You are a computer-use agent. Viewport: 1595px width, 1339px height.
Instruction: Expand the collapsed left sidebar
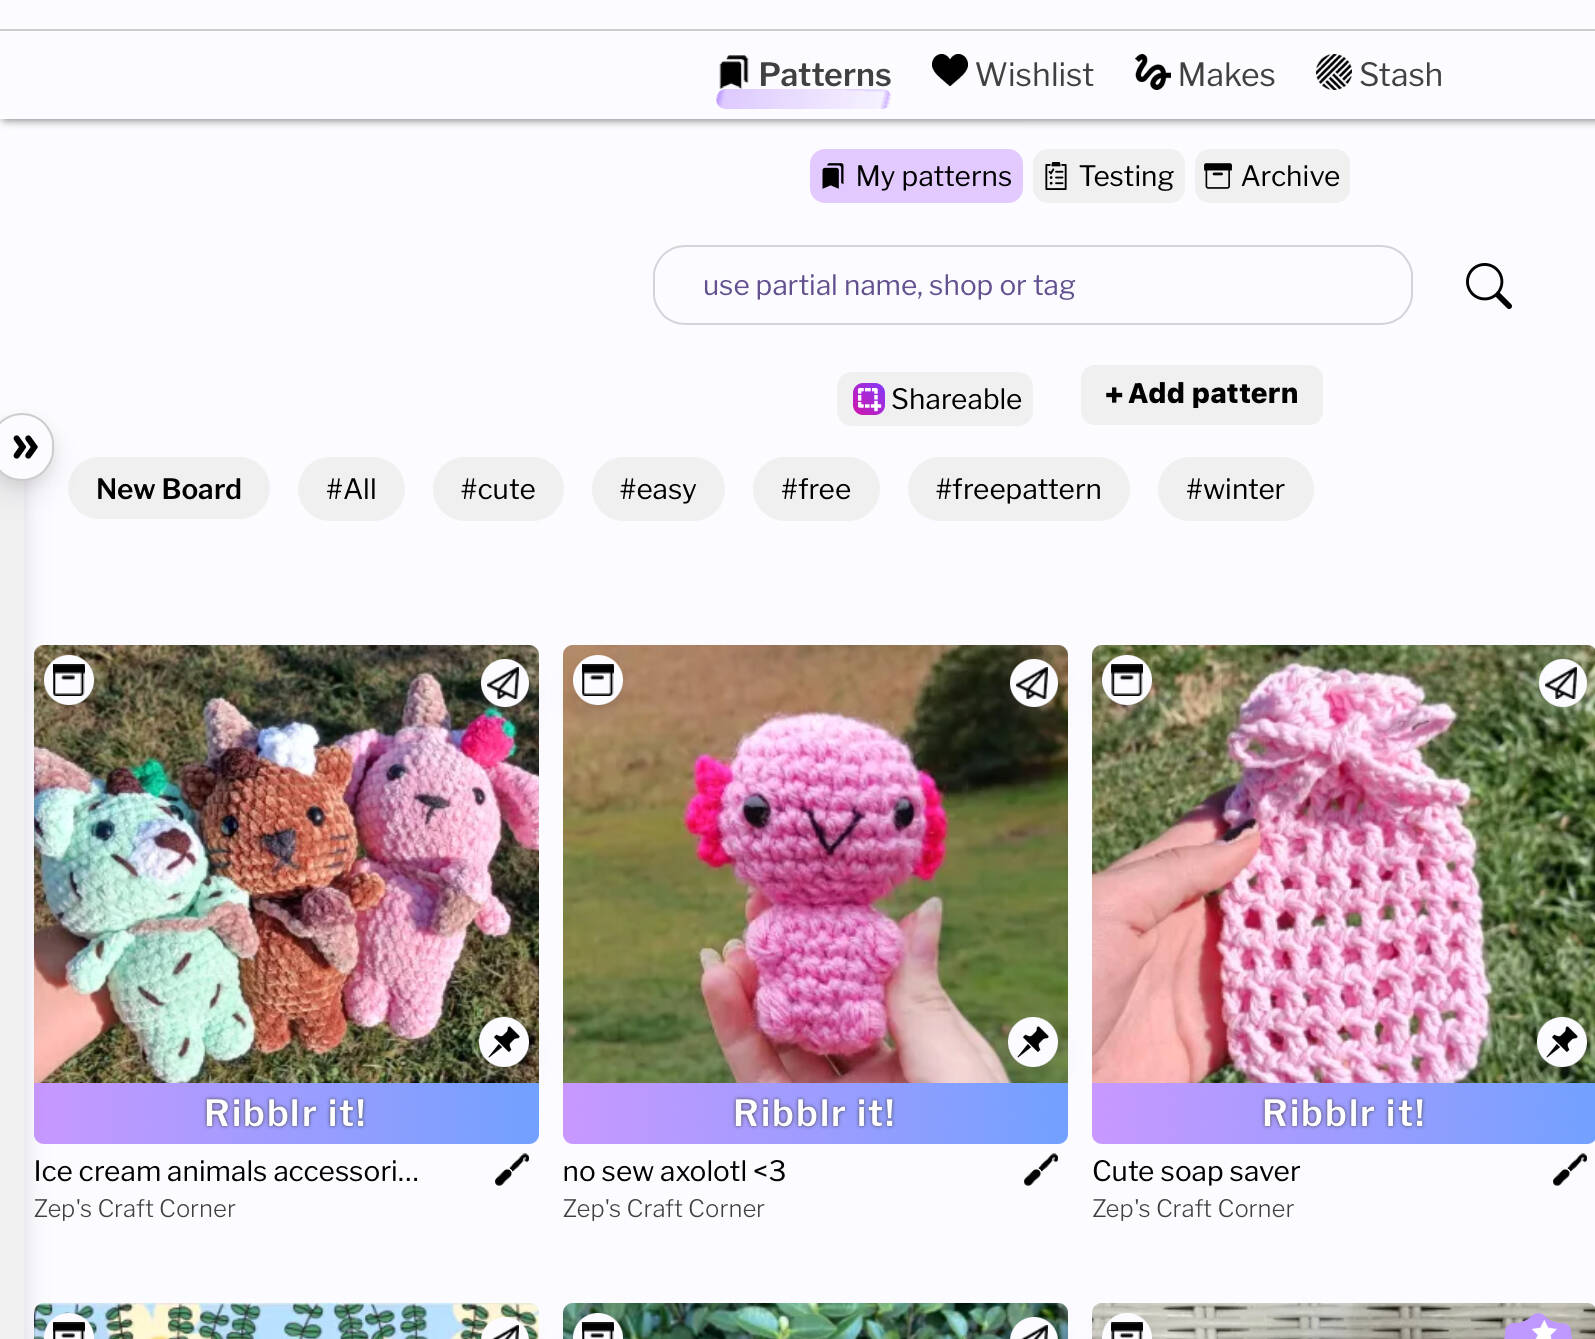25,447
